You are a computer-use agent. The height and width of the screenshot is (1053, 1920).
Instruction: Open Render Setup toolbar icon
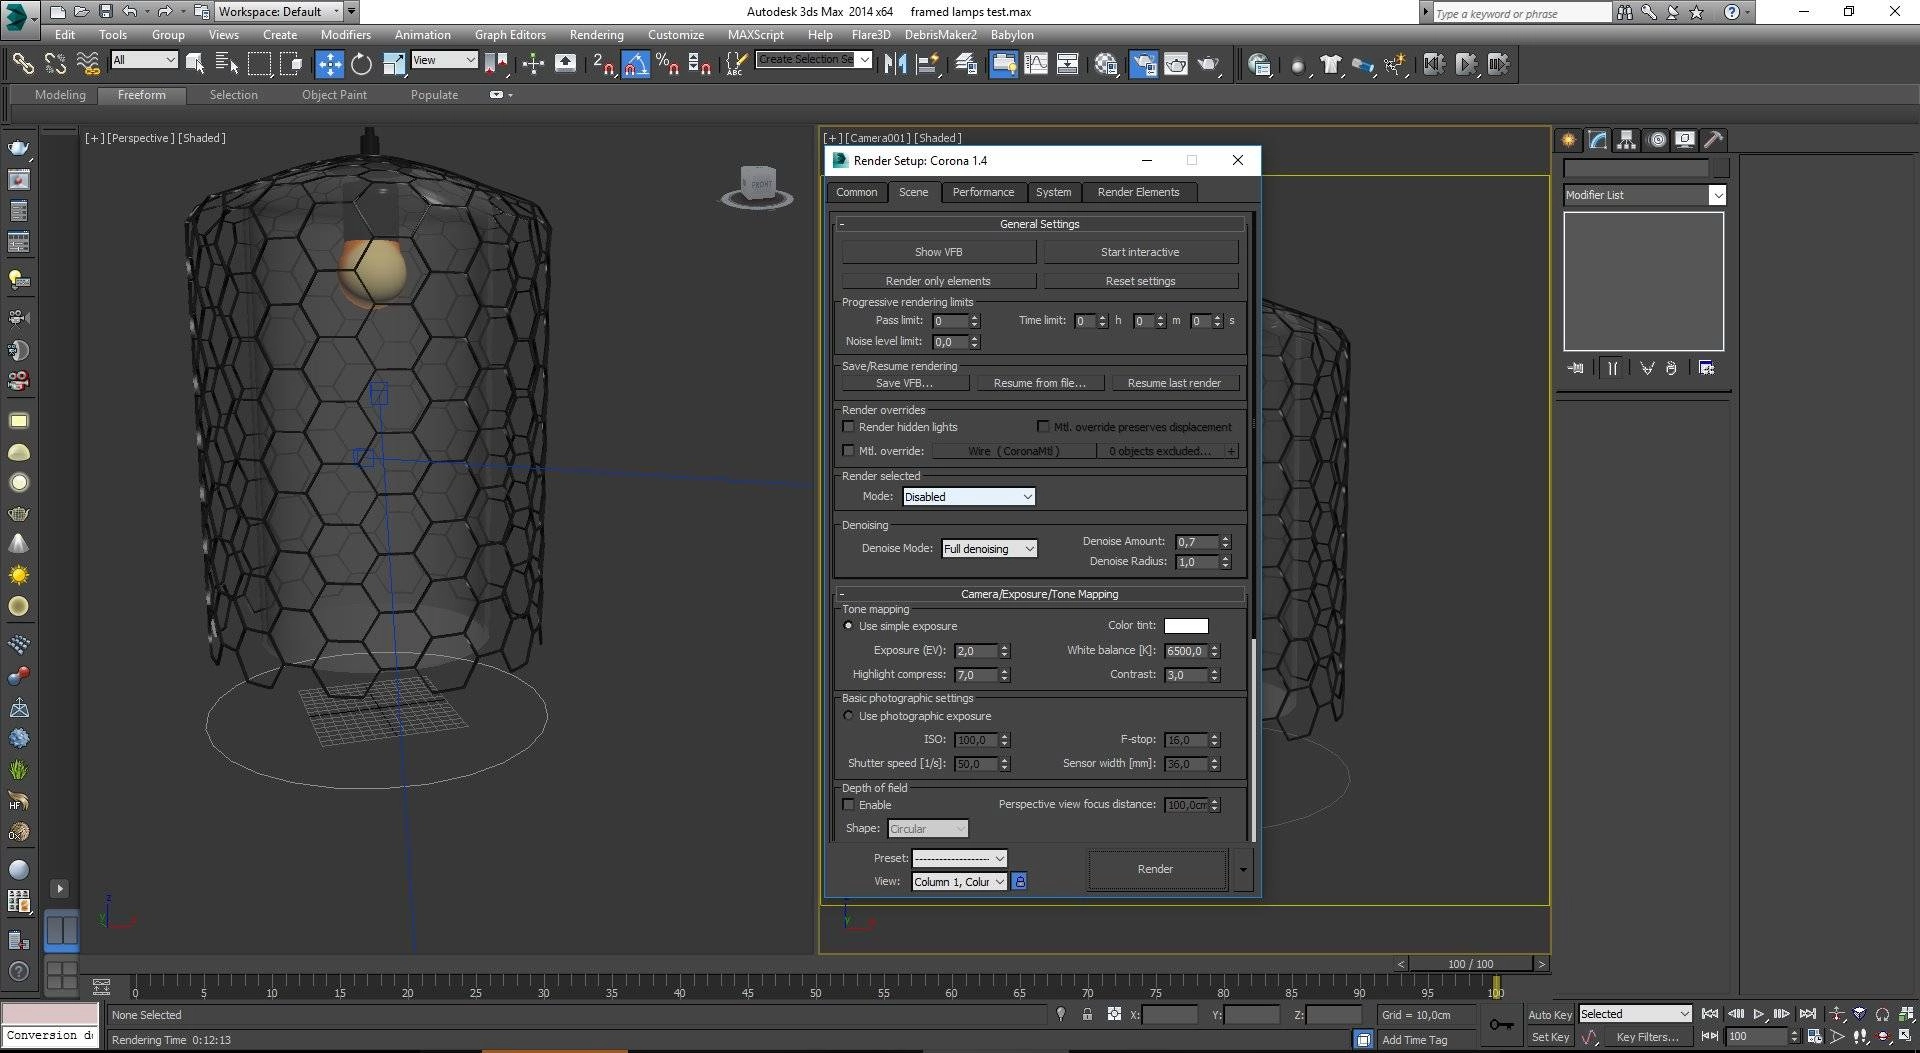tap(1143, 64)
